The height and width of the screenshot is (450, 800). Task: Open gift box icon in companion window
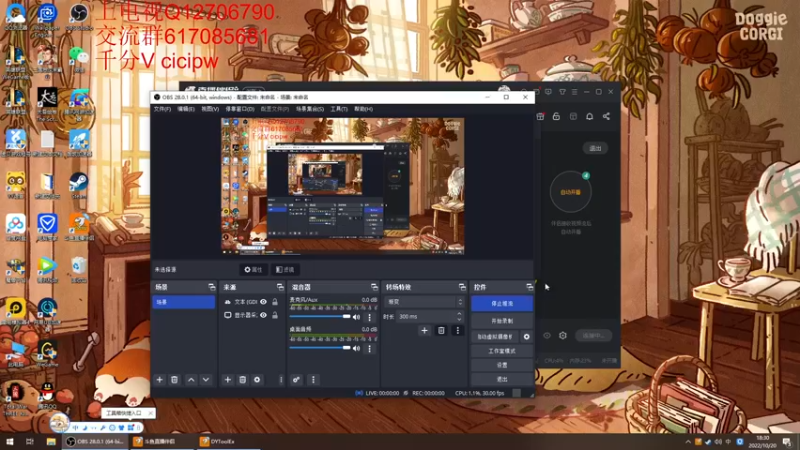coord(540,116)
